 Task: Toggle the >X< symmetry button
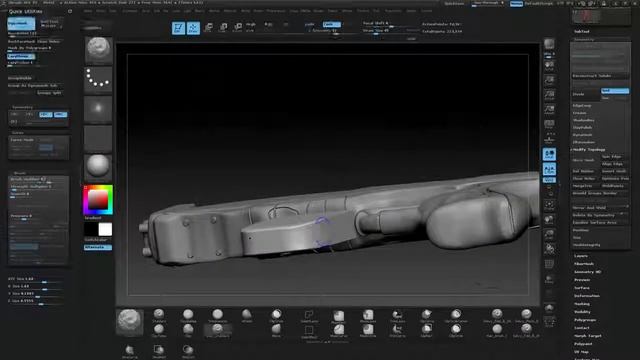[15, 115]
